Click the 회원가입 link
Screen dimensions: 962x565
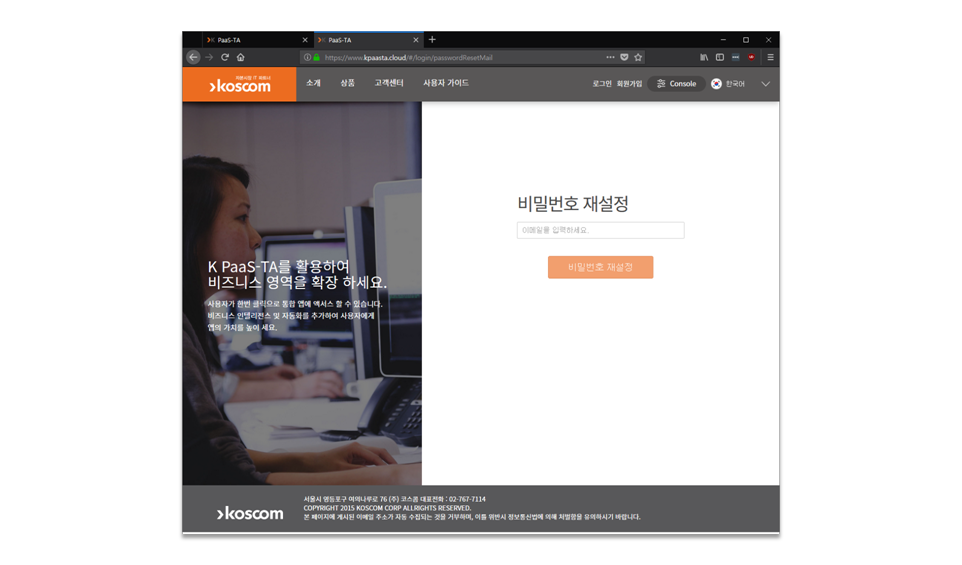coord(629,84)
